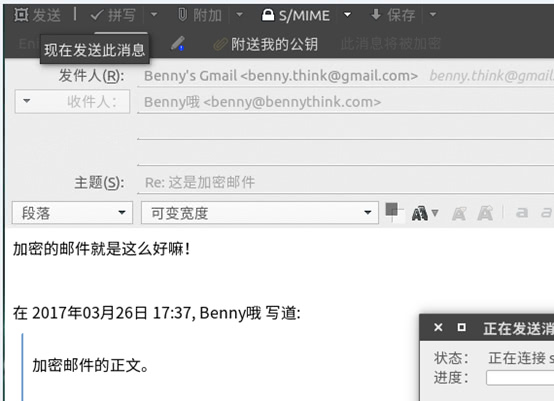Click the Save (保存) download icon
This screenshot has height=401, width=554.
[x=376, y=15]
